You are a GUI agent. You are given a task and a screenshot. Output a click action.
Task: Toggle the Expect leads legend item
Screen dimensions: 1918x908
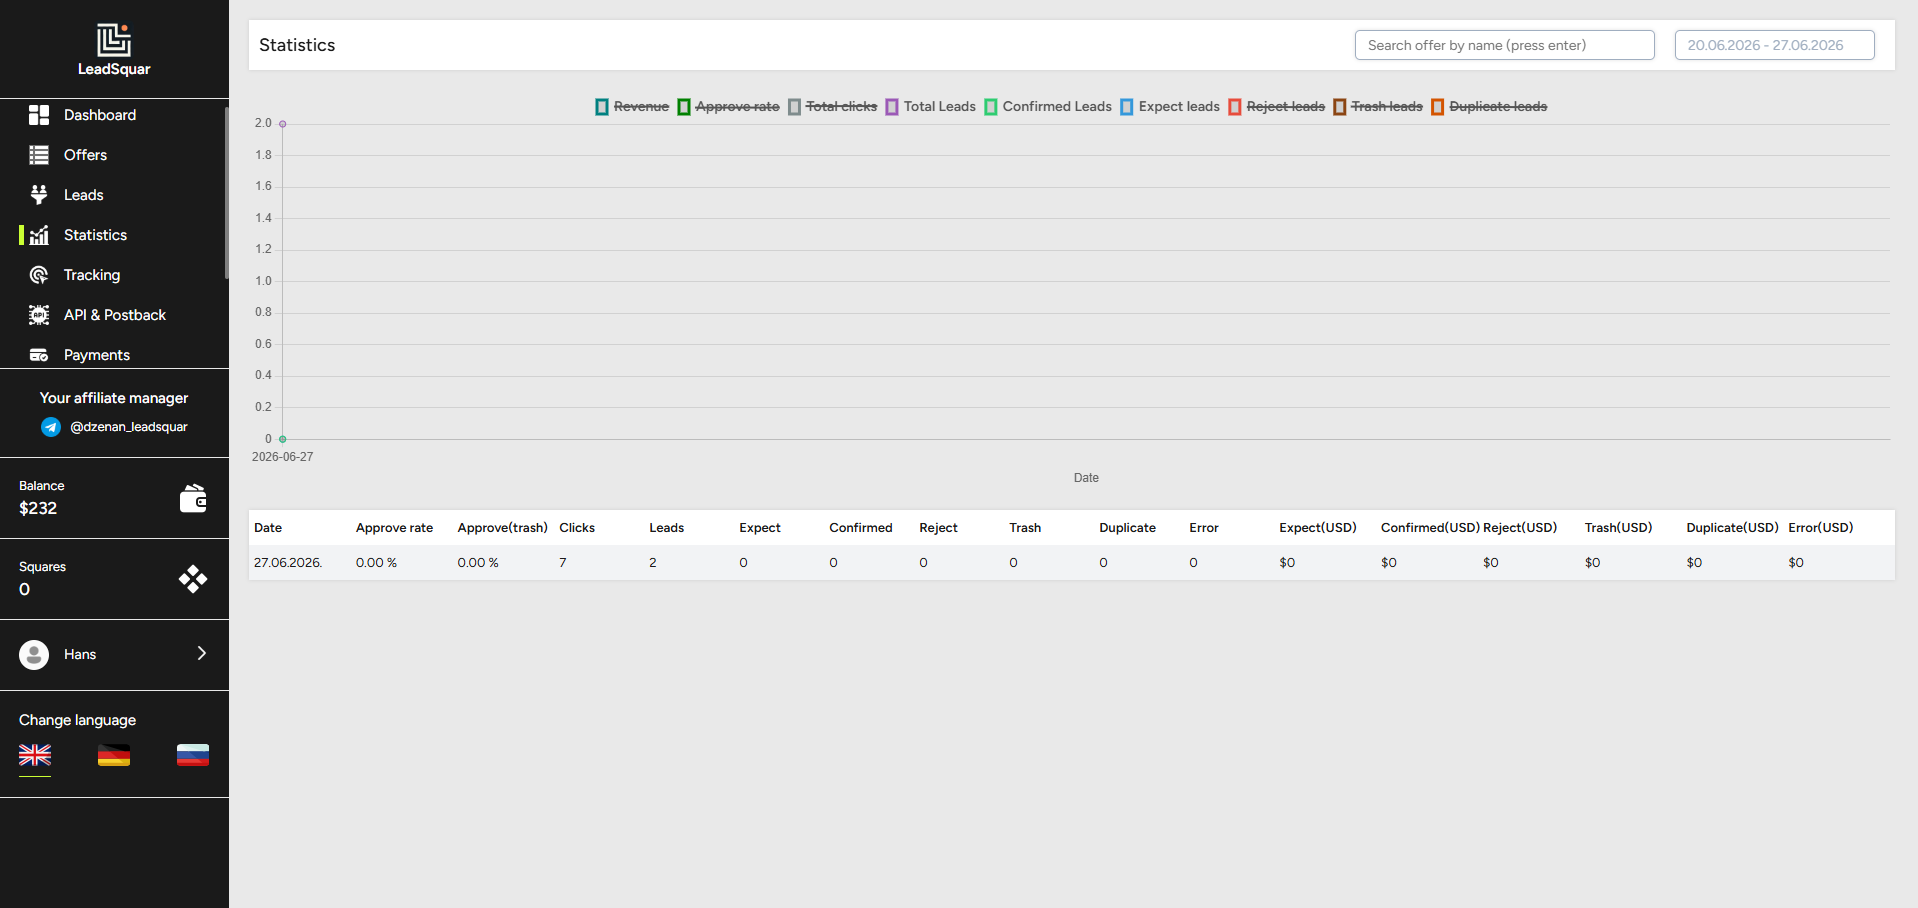coord(1170,107)
